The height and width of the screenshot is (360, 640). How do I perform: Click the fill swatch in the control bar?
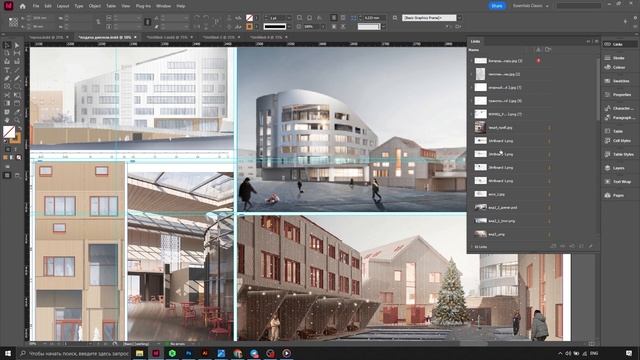click(x=249, y=18)
